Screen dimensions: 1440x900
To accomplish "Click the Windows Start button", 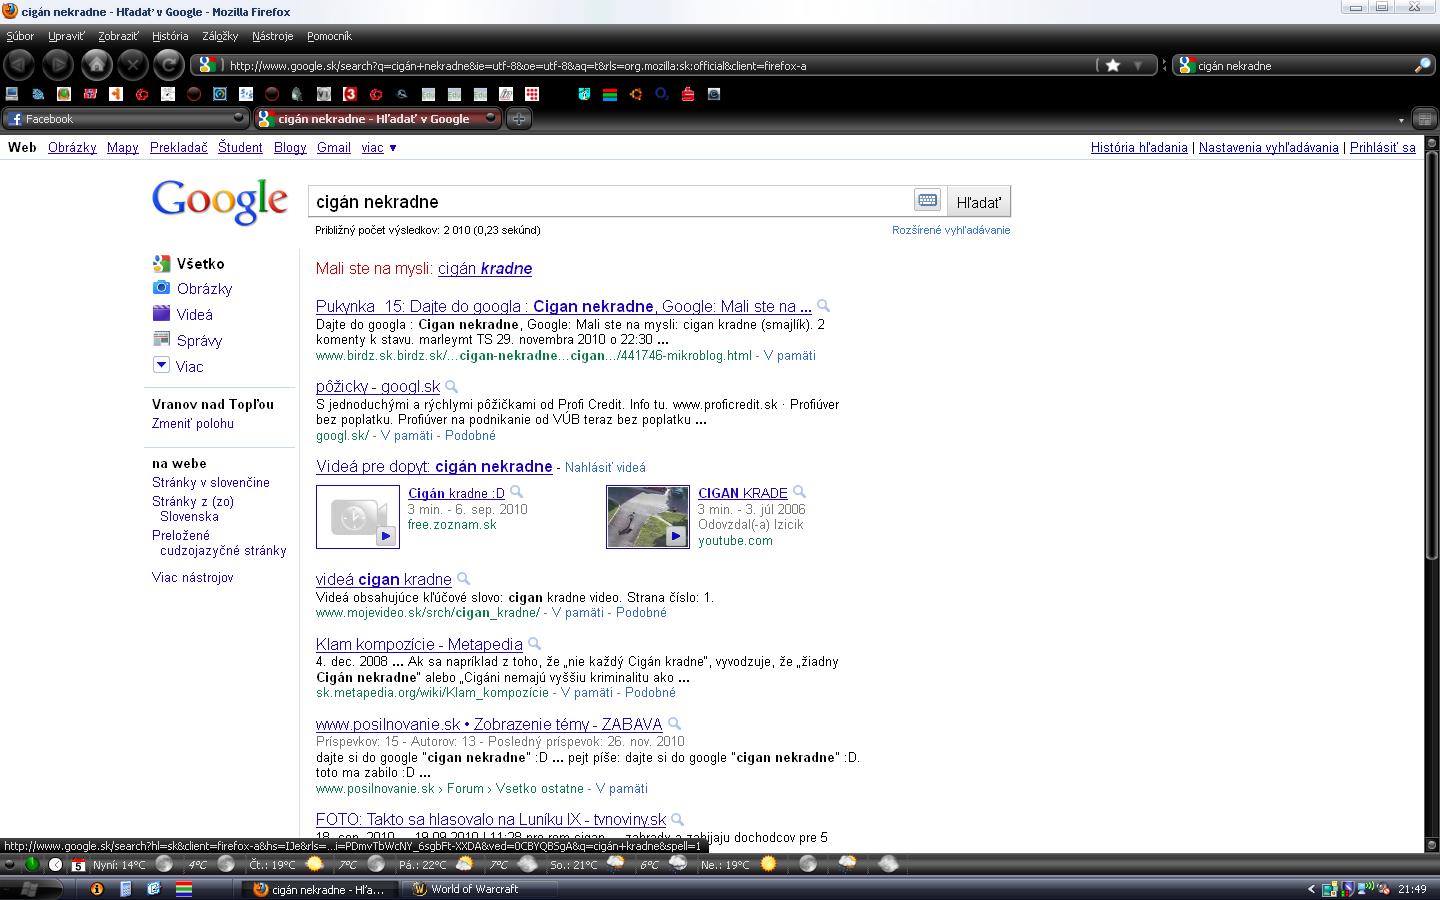I will (28, 889).
